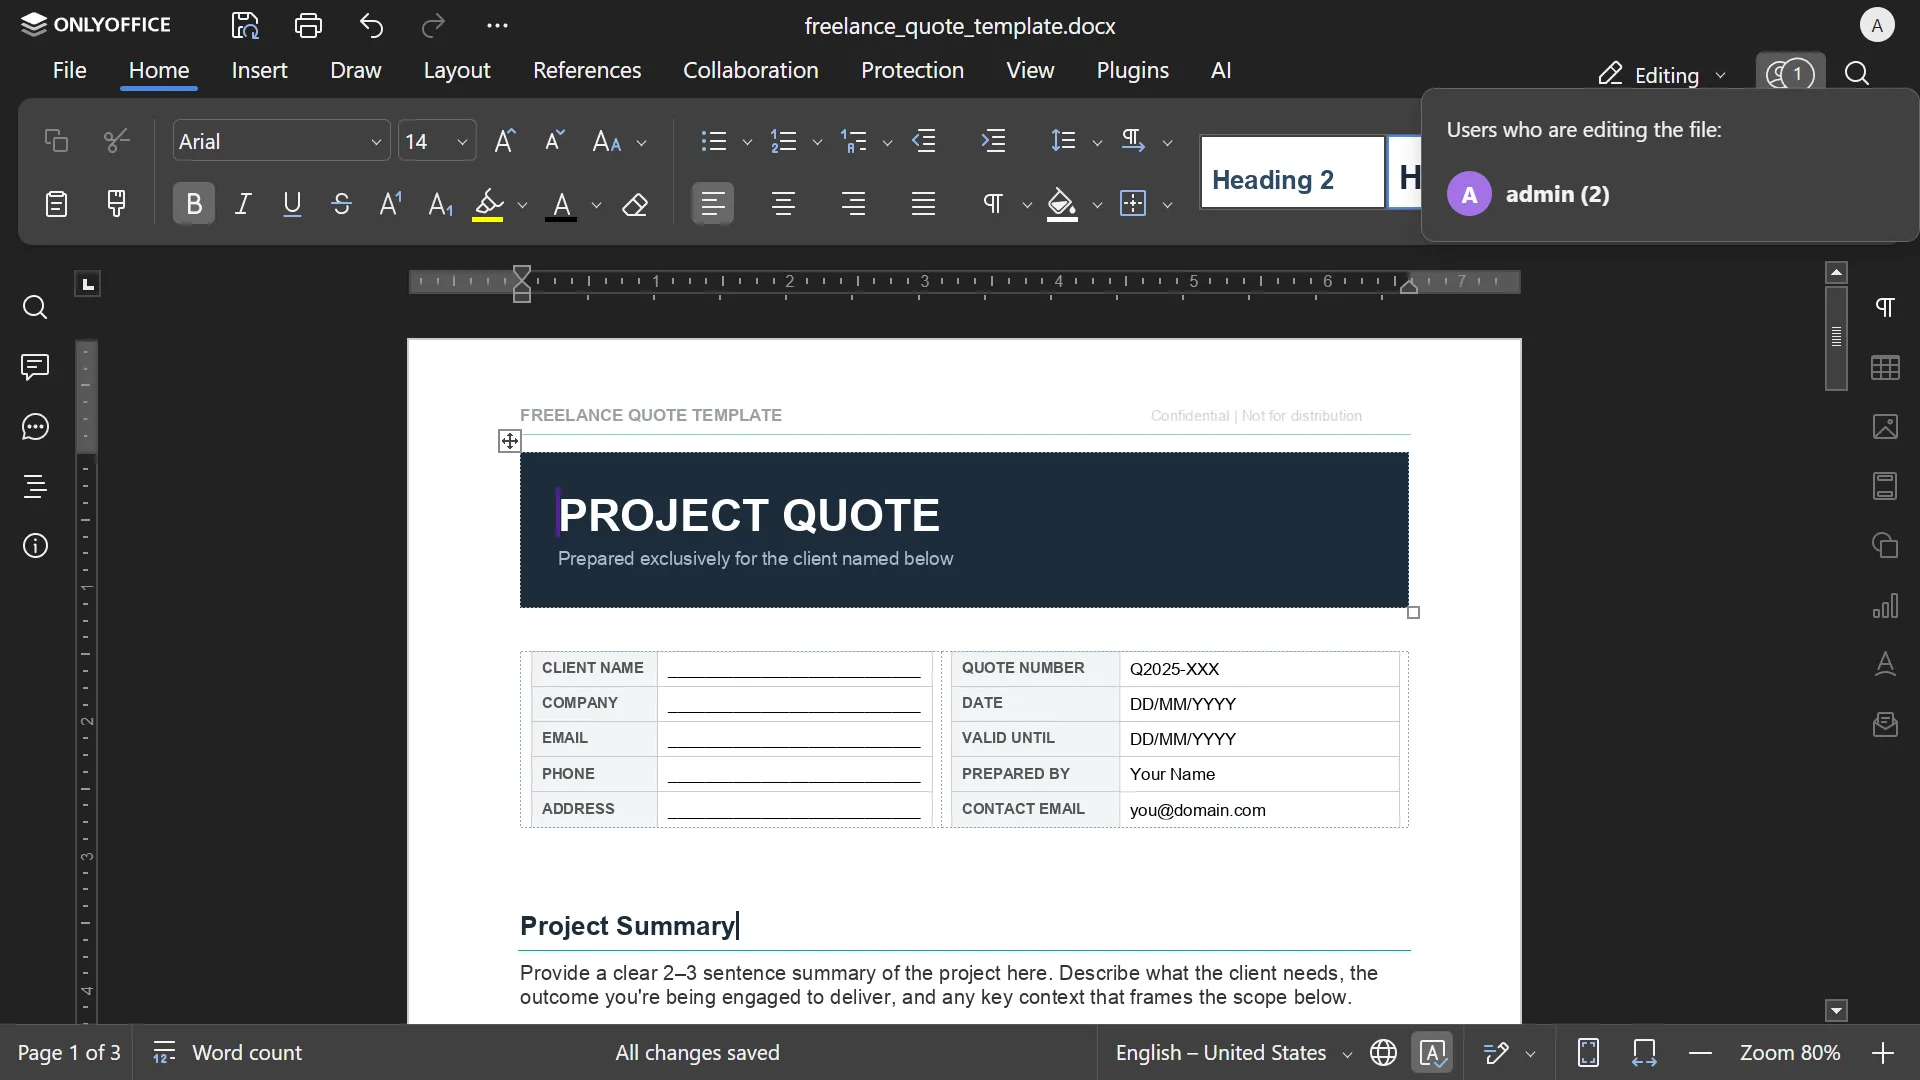Screen dimensions: 1920x1080
Task: Select the Copy style tool
Action: 117,203
